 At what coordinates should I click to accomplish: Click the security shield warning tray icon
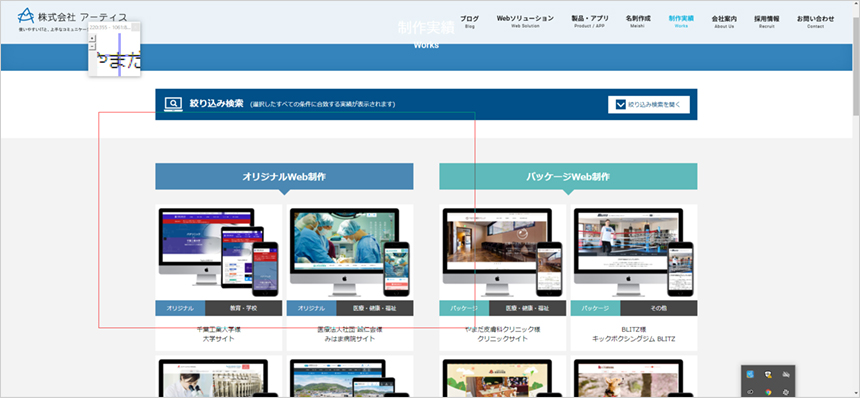coord(768,374)
